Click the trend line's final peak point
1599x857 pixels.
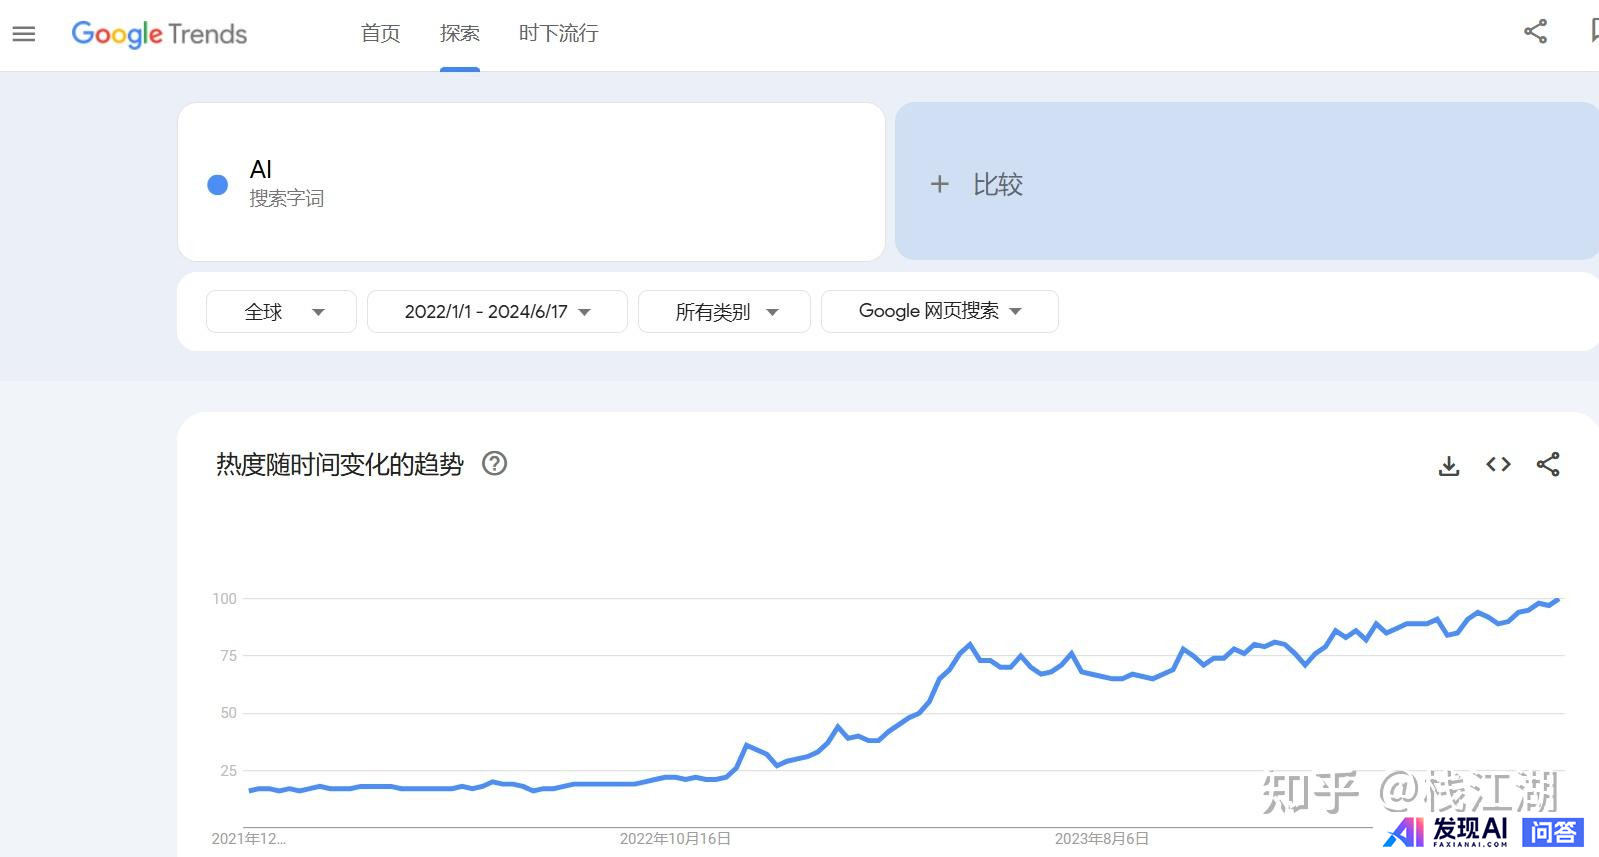pos(1557,600)
